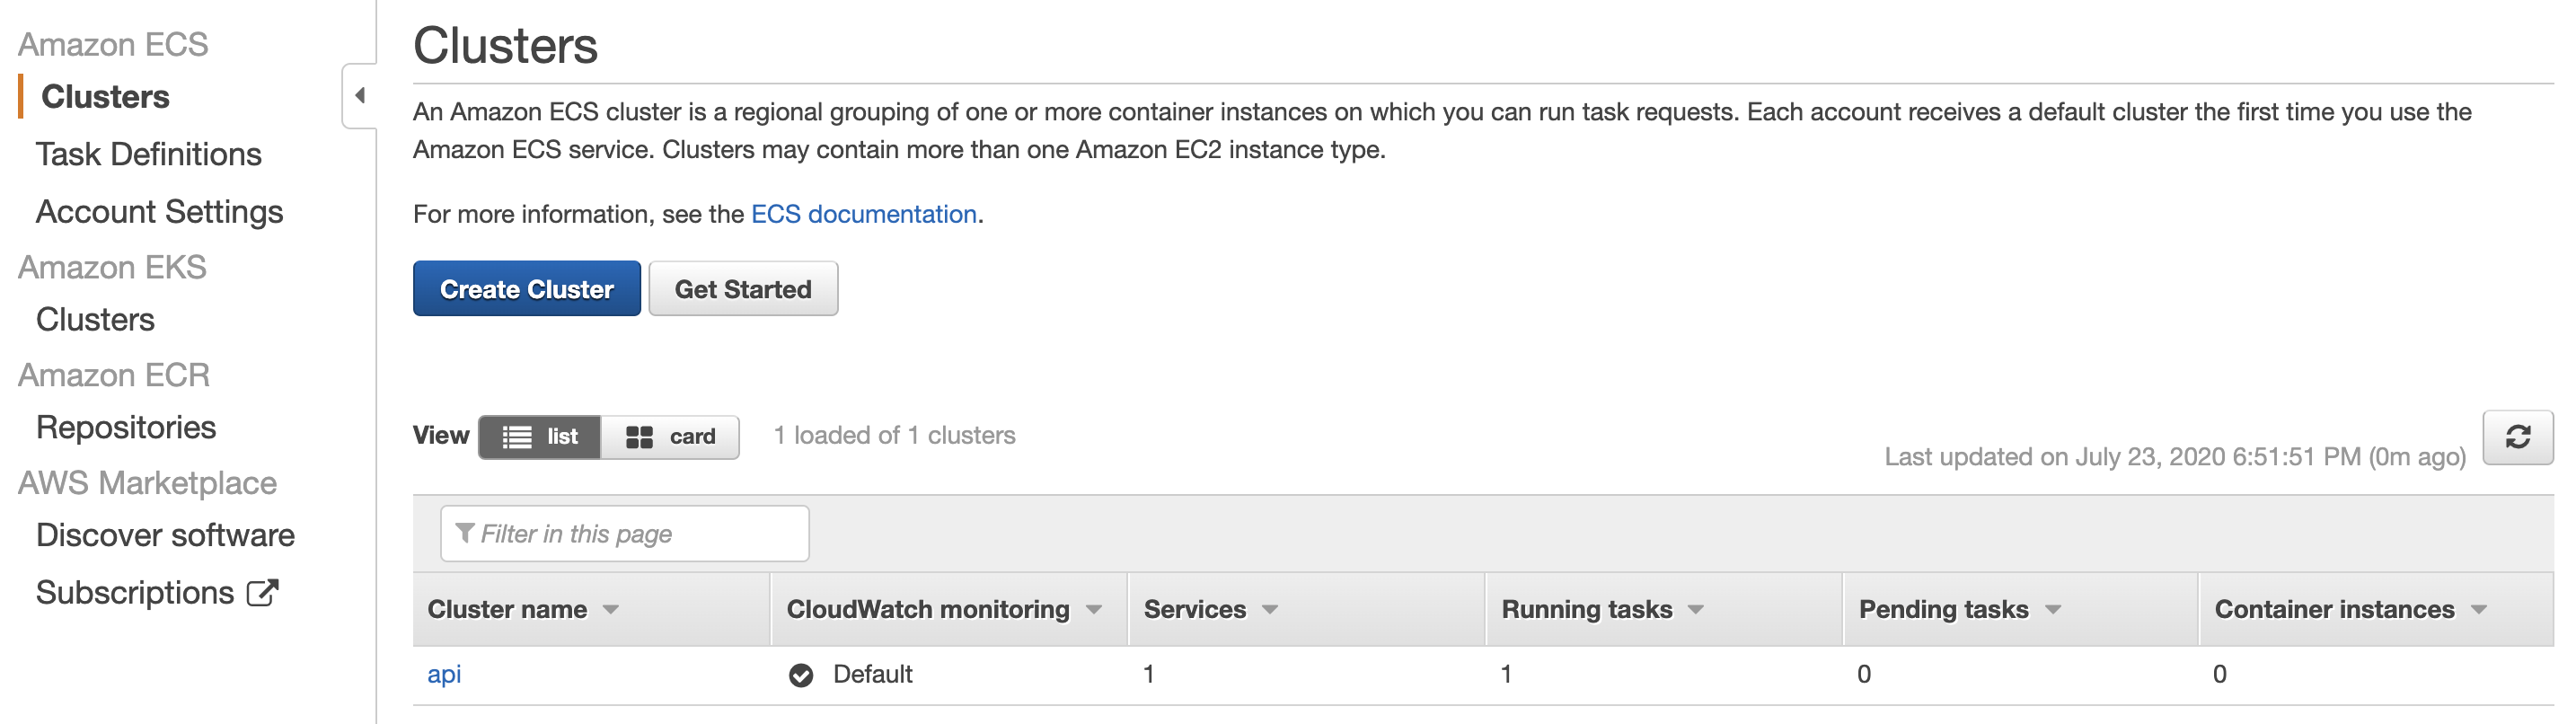2576x724 pixels.
Task: Collapse the left navigation sidebar arrow
Action: point(360,96)
